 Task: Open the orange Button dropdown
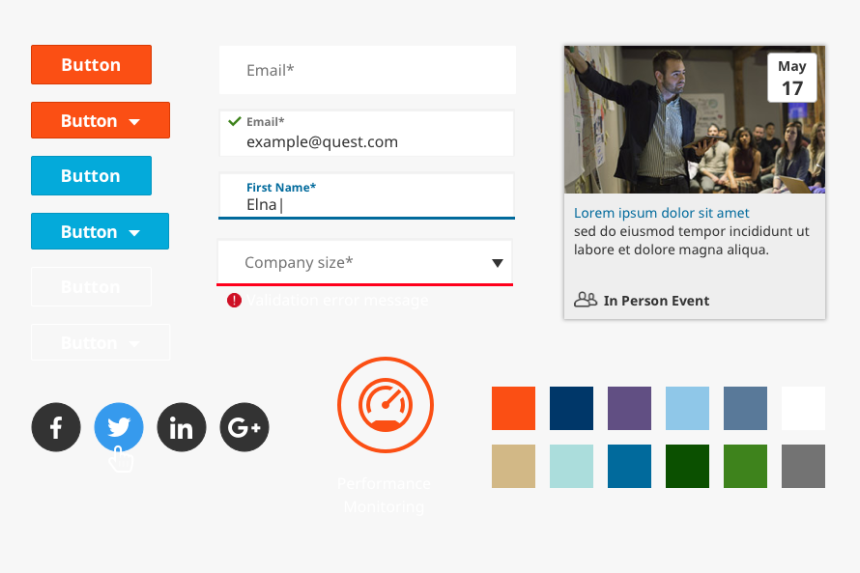tap(100, 121)
